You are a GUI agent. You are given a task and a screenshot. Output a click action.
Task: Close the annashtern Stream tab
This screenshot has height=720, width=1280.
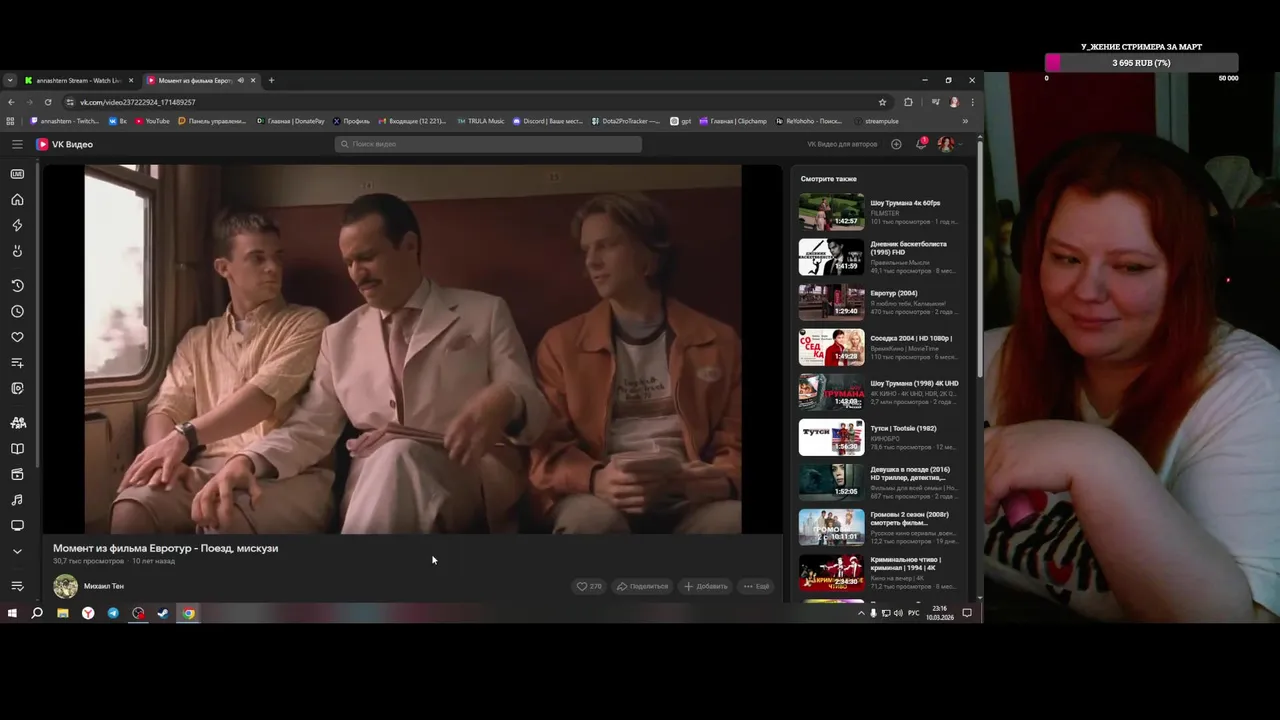(131, 80)
